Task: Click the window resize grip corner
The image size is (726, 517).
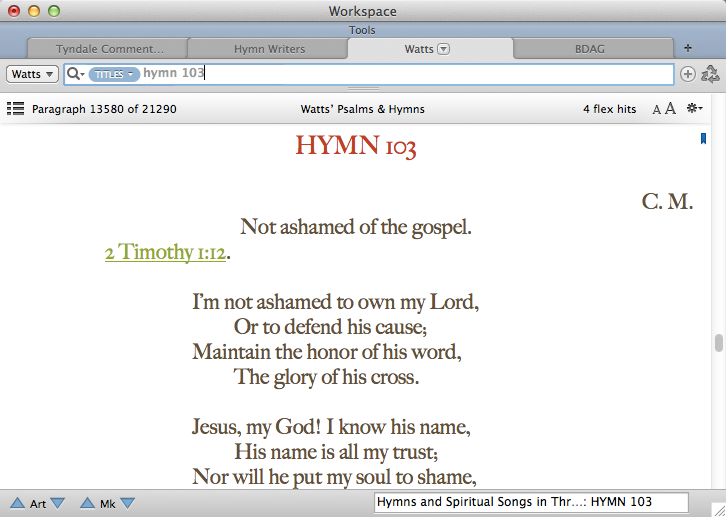Action: click(x=719, y=510)
